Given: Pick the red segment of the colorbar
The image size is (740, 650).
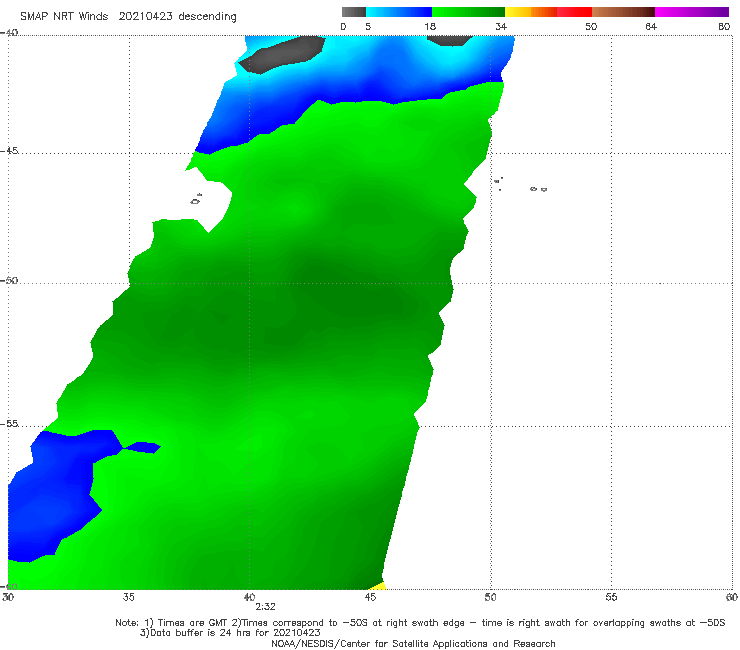Looking at the screenshot, I should coord(574,12).
